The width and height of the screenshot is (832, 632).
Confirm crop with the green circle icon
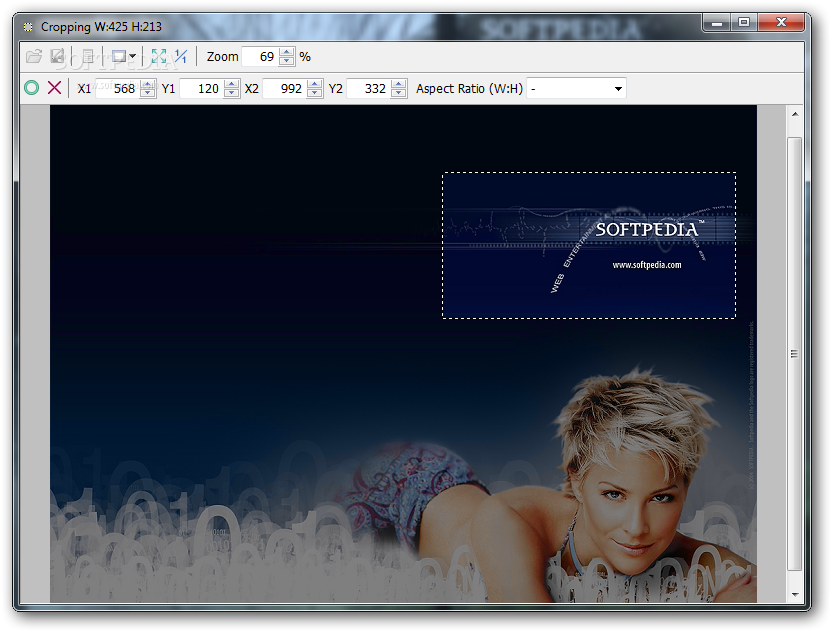coord(32,88)
